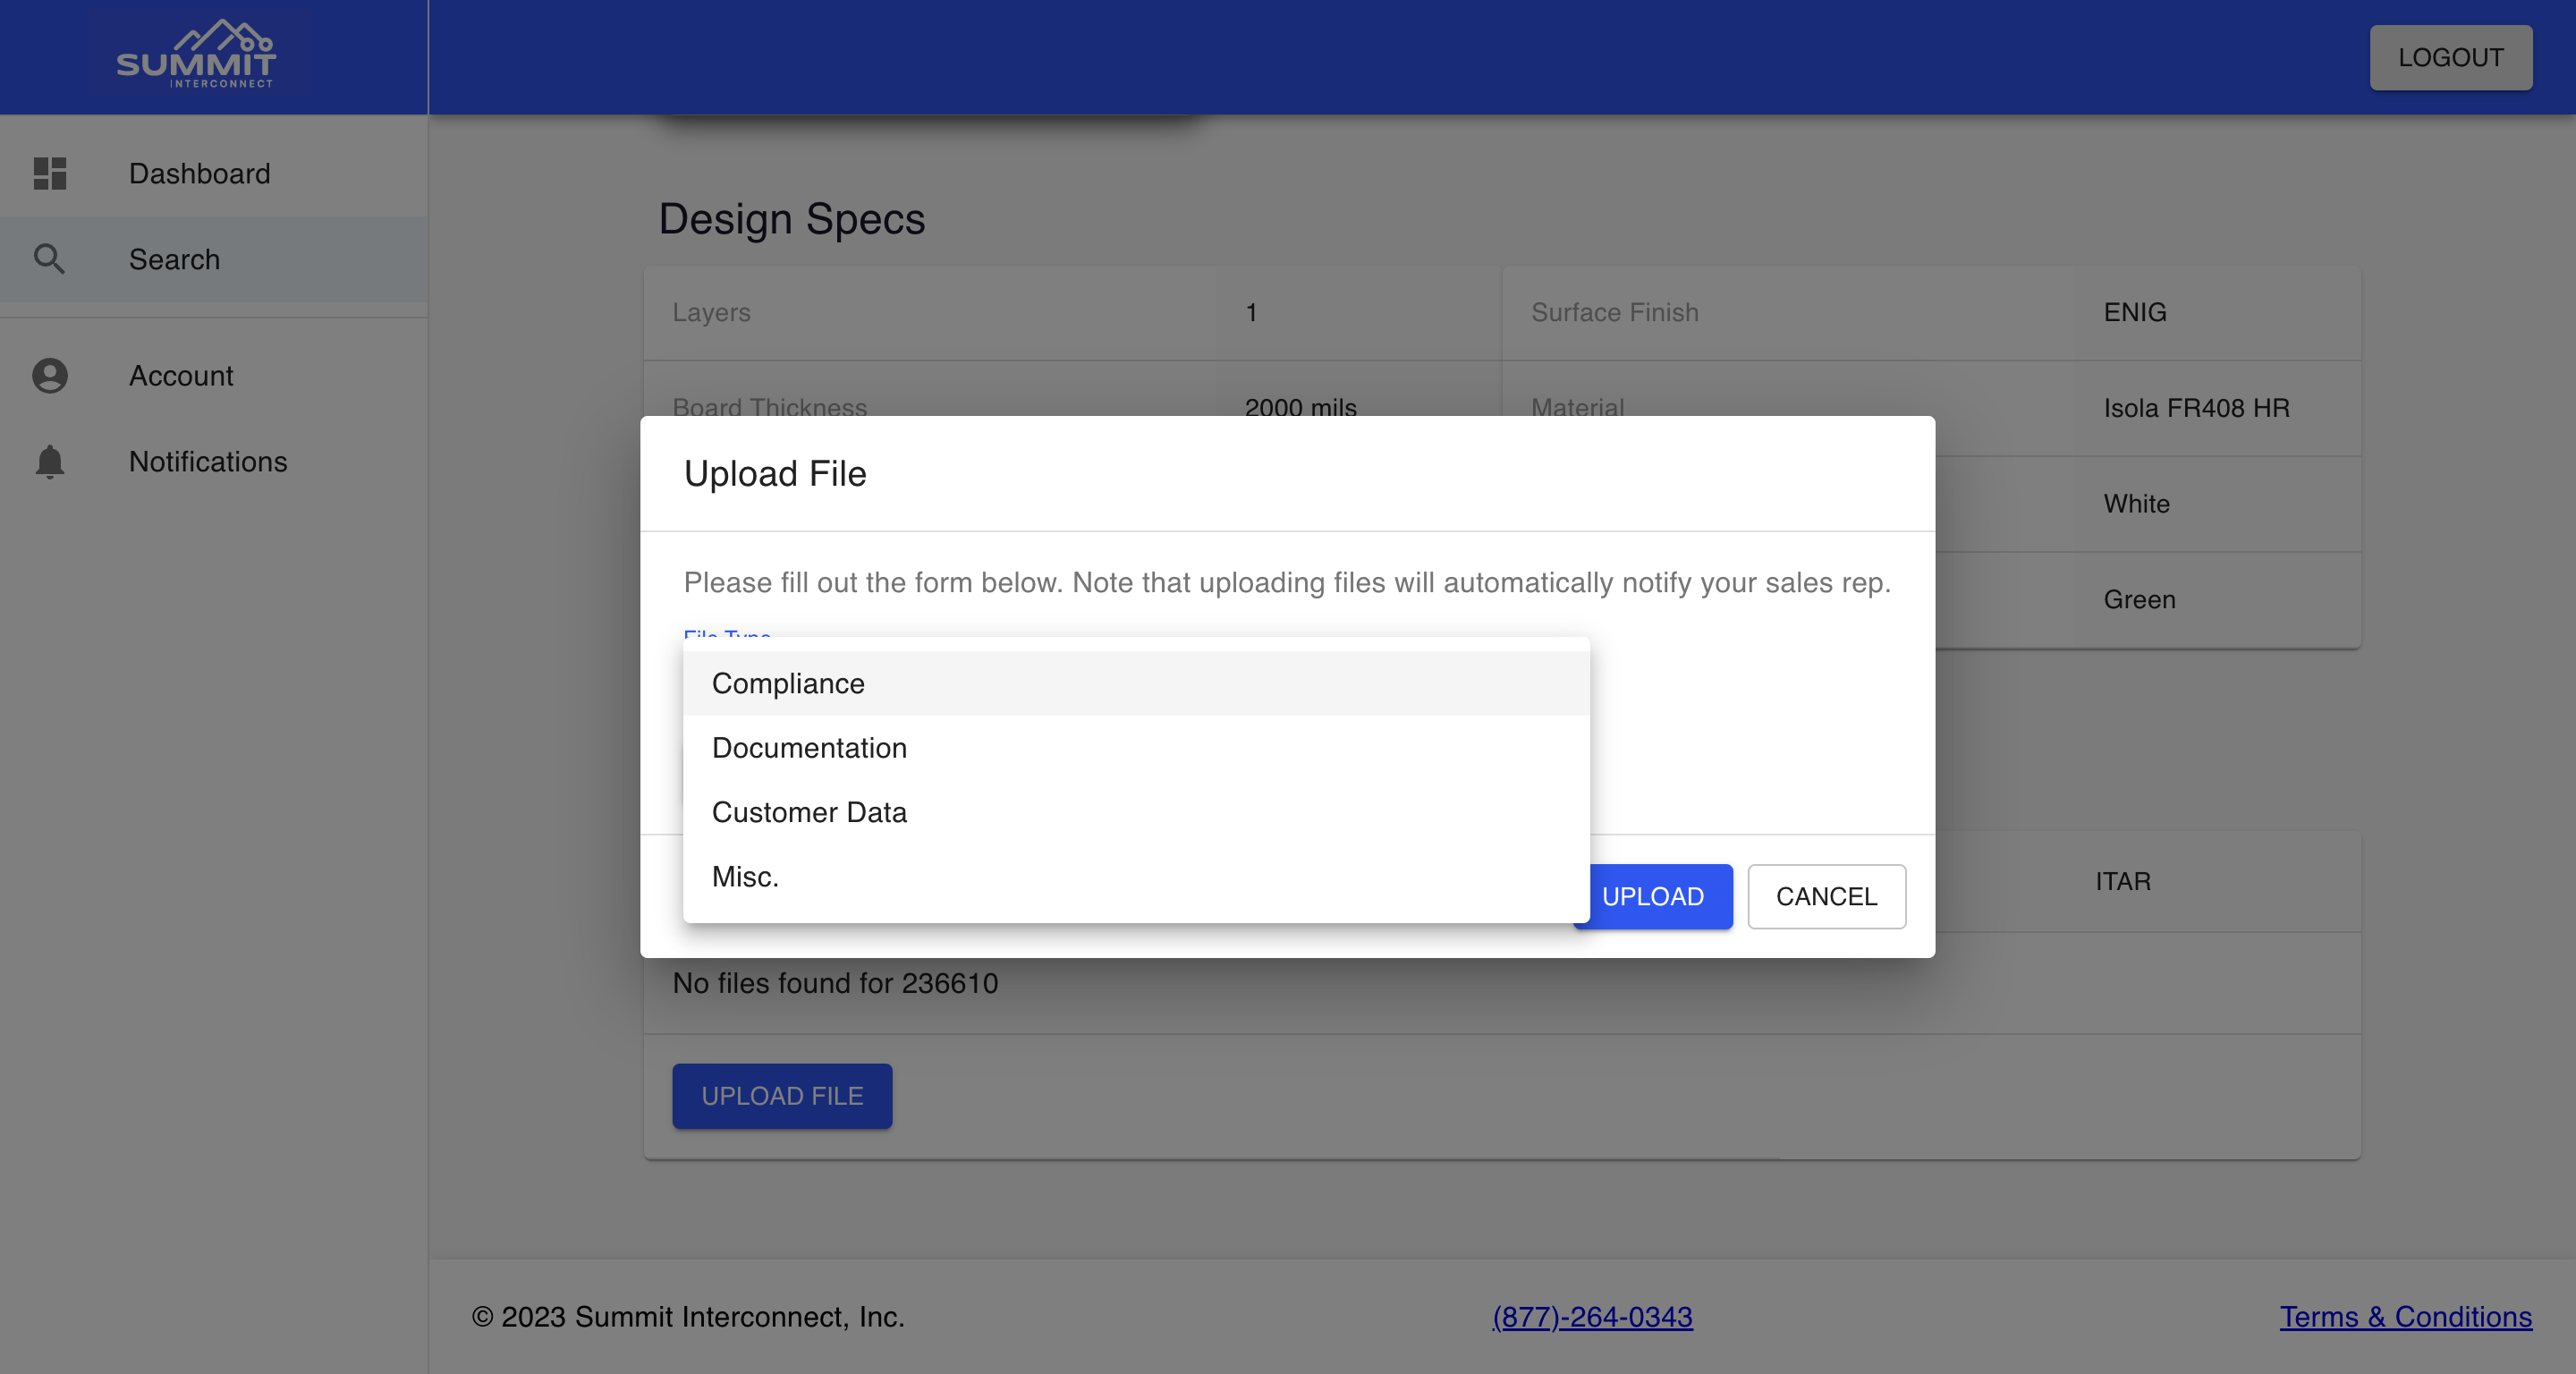Open the Notifications page
Image resolution: width=2576 pixels, height=1374 pixels.
(x=214, y=461)
